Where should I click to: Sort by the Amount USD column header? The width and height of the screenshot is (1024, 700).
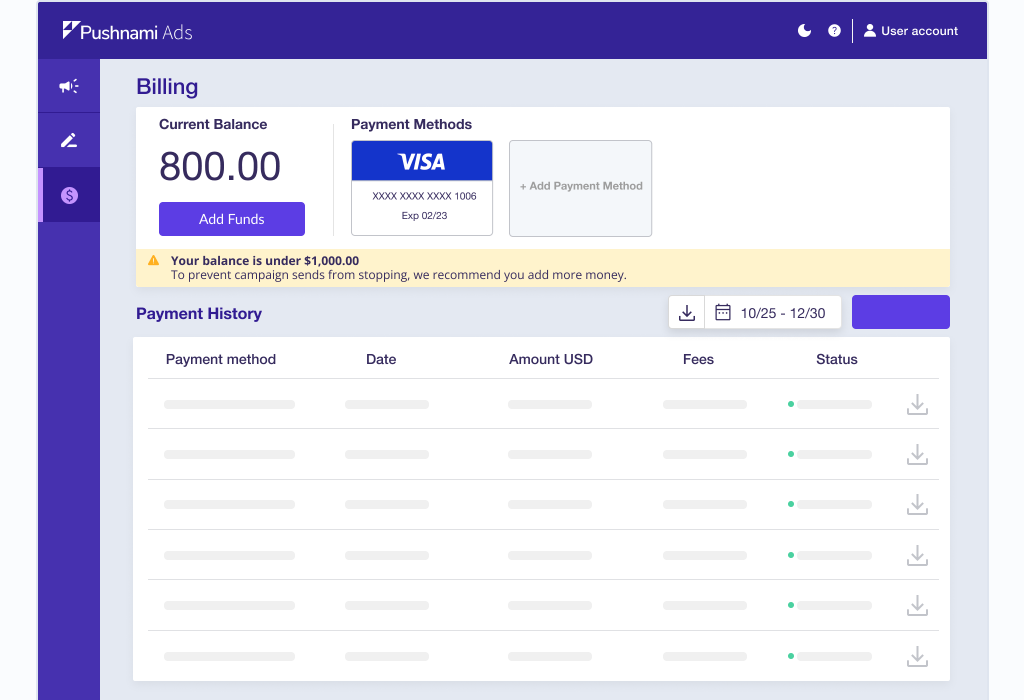click(x=550, y=359)
